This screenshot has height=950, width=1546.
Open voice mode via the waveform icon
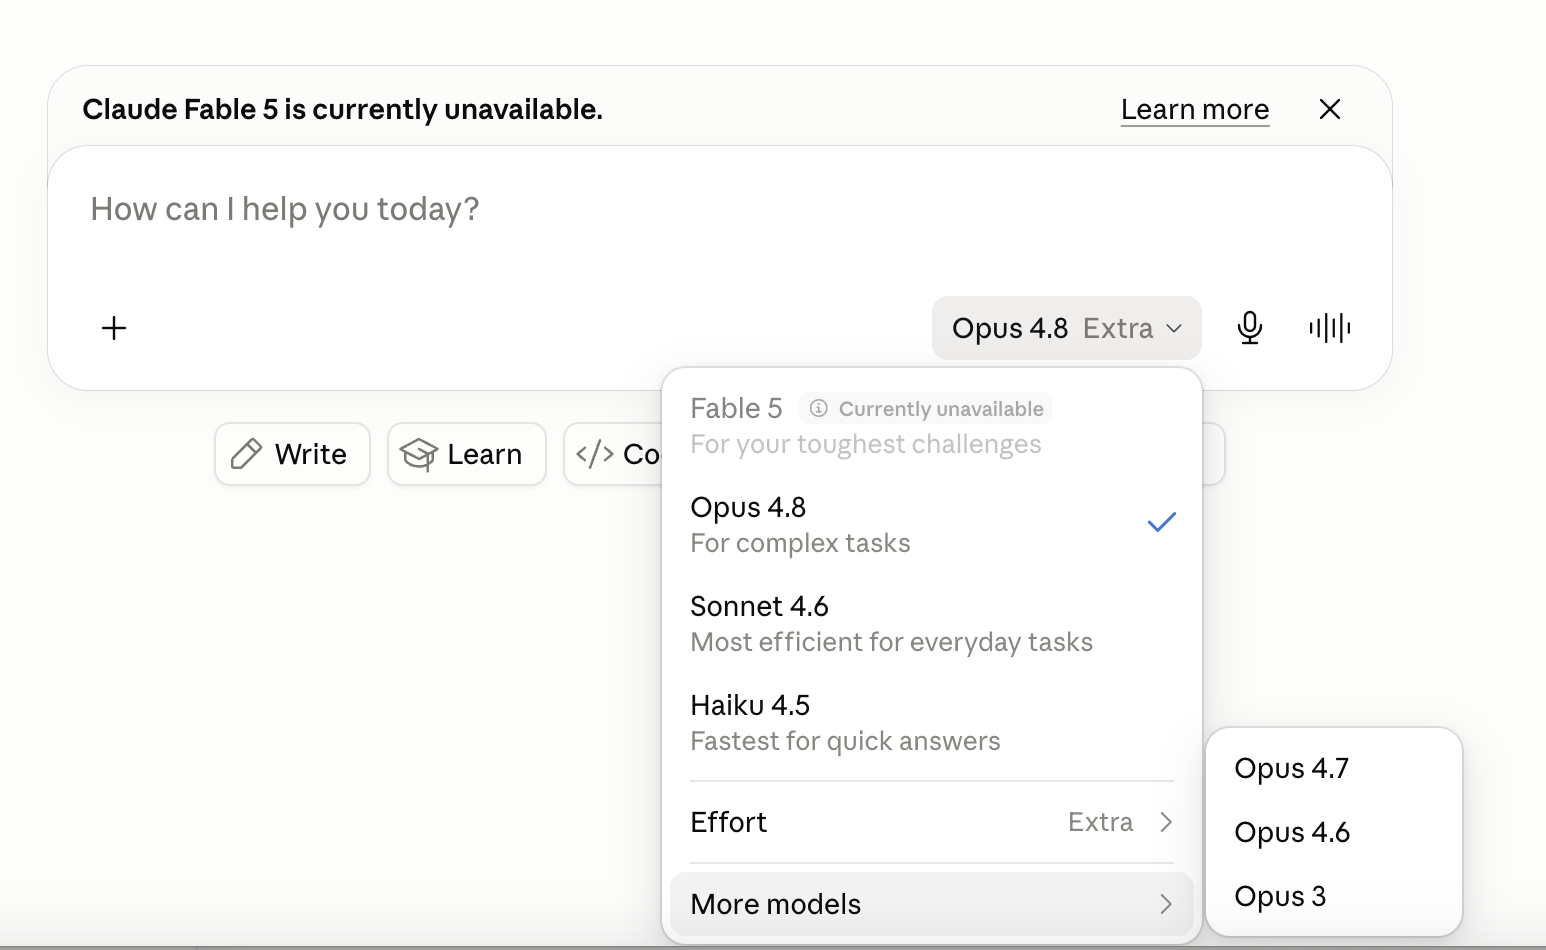1330,328
